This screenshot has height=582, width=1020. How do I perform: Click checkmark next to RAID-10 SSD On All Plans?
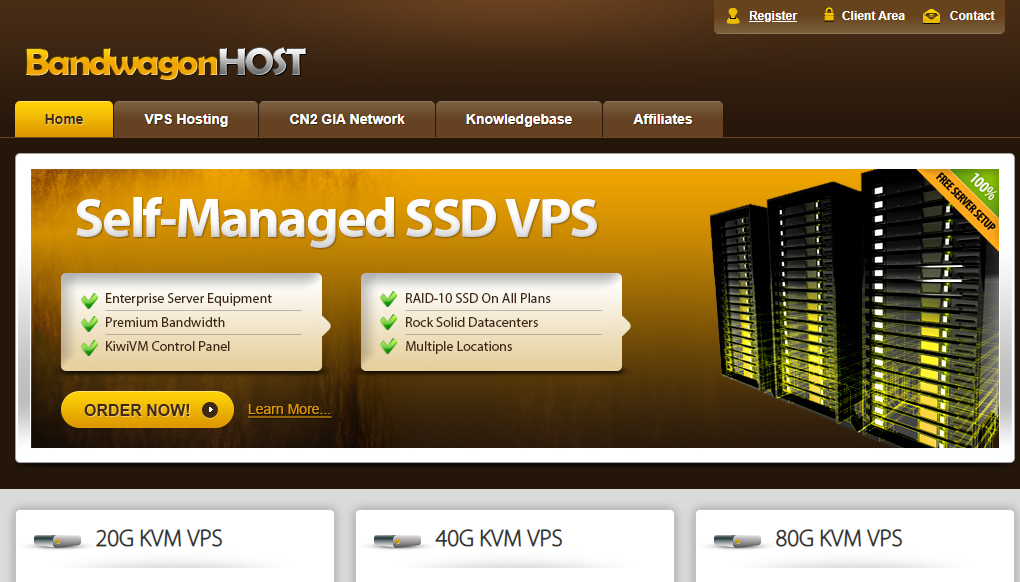point(388,298)
